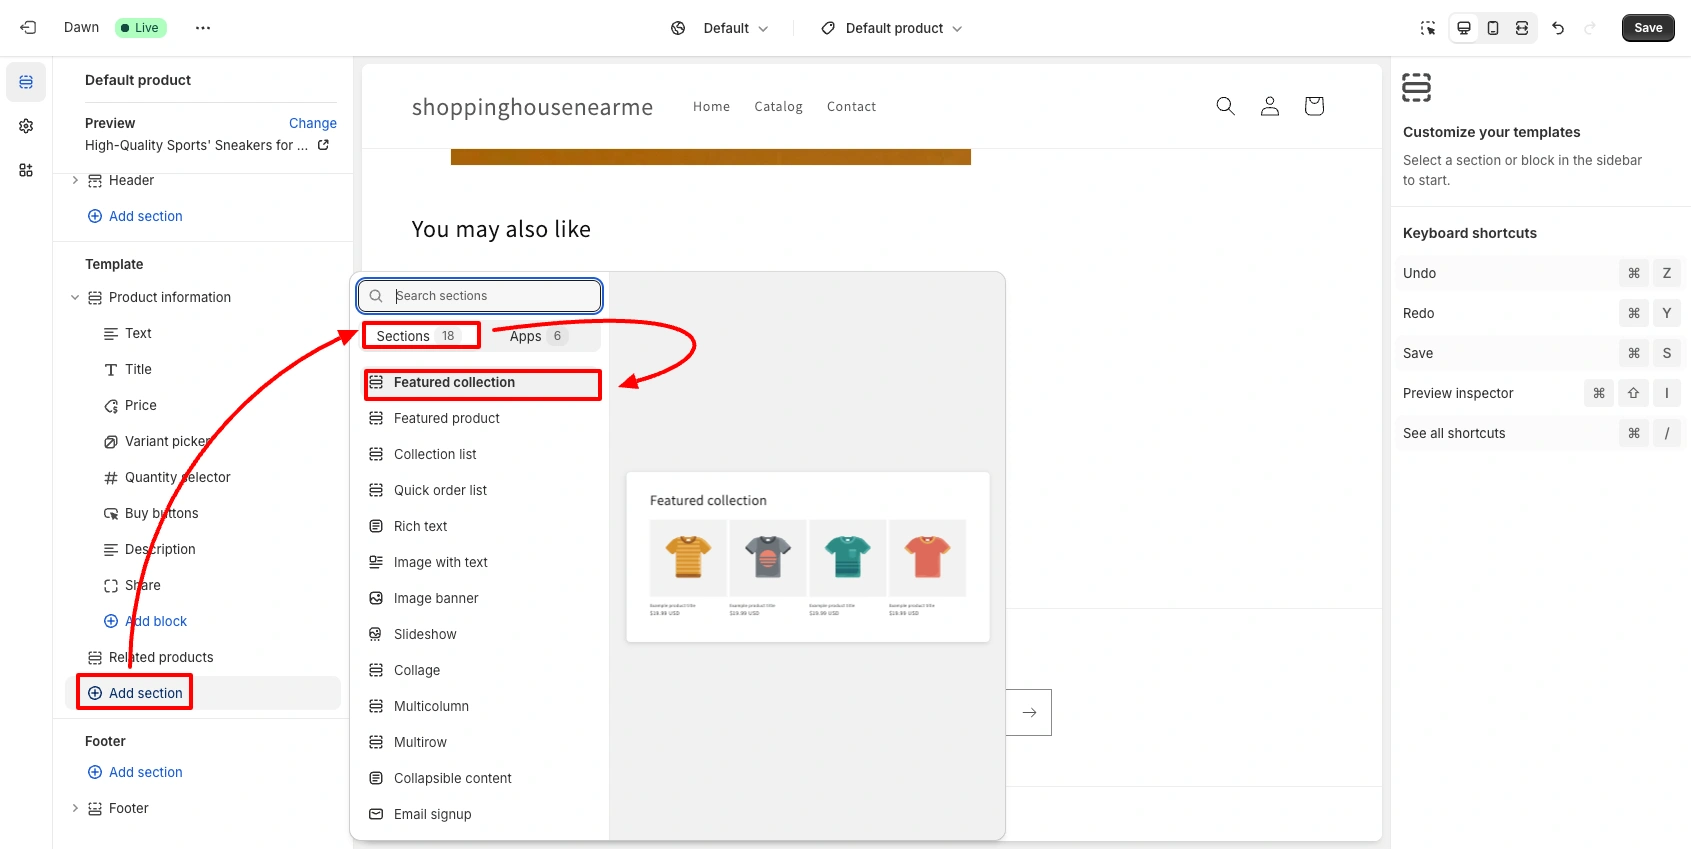Click the Search sections input field
The height and width of the screenshot is (849, 1691).
click(x=480, y=296)
